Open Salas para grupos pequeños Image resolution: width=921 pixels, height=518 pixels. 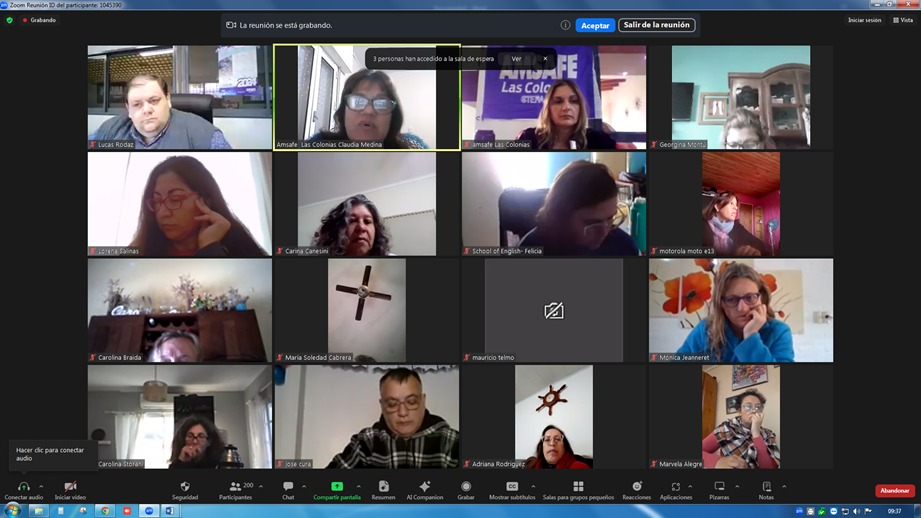tap(578, 487)
